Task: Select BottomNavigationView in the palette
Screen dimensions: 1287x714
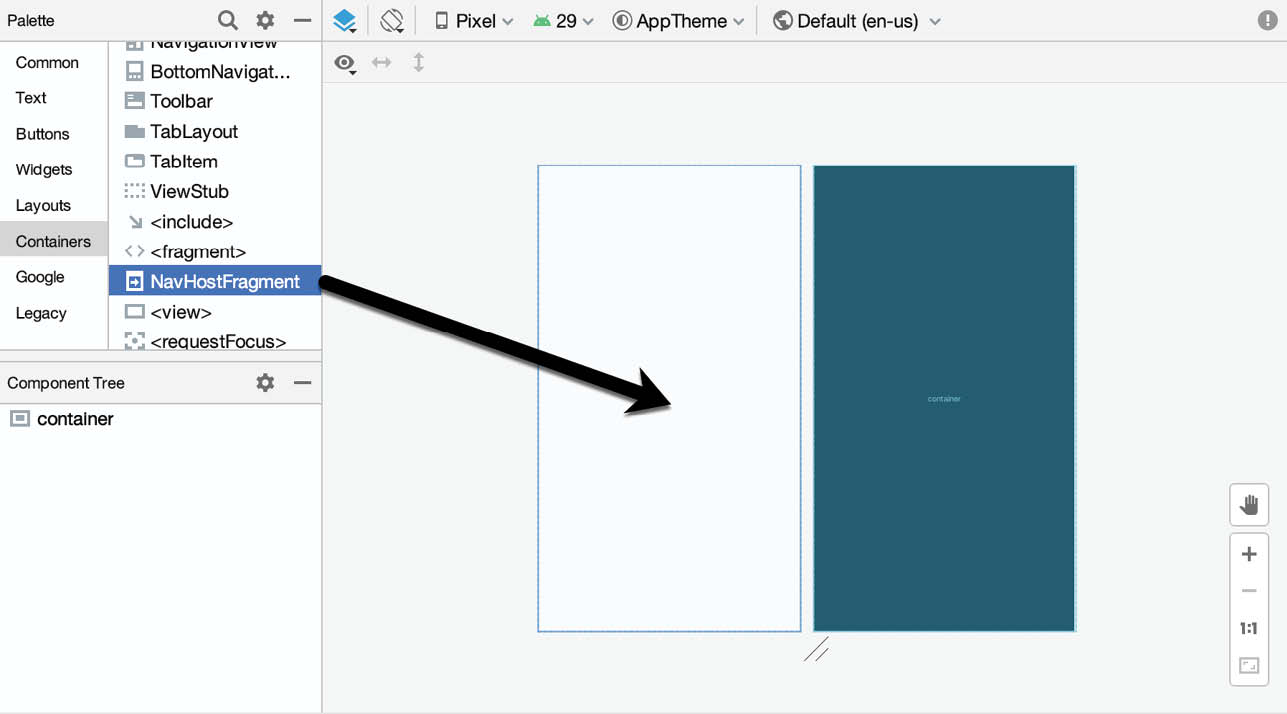Action: click(215, 71)
